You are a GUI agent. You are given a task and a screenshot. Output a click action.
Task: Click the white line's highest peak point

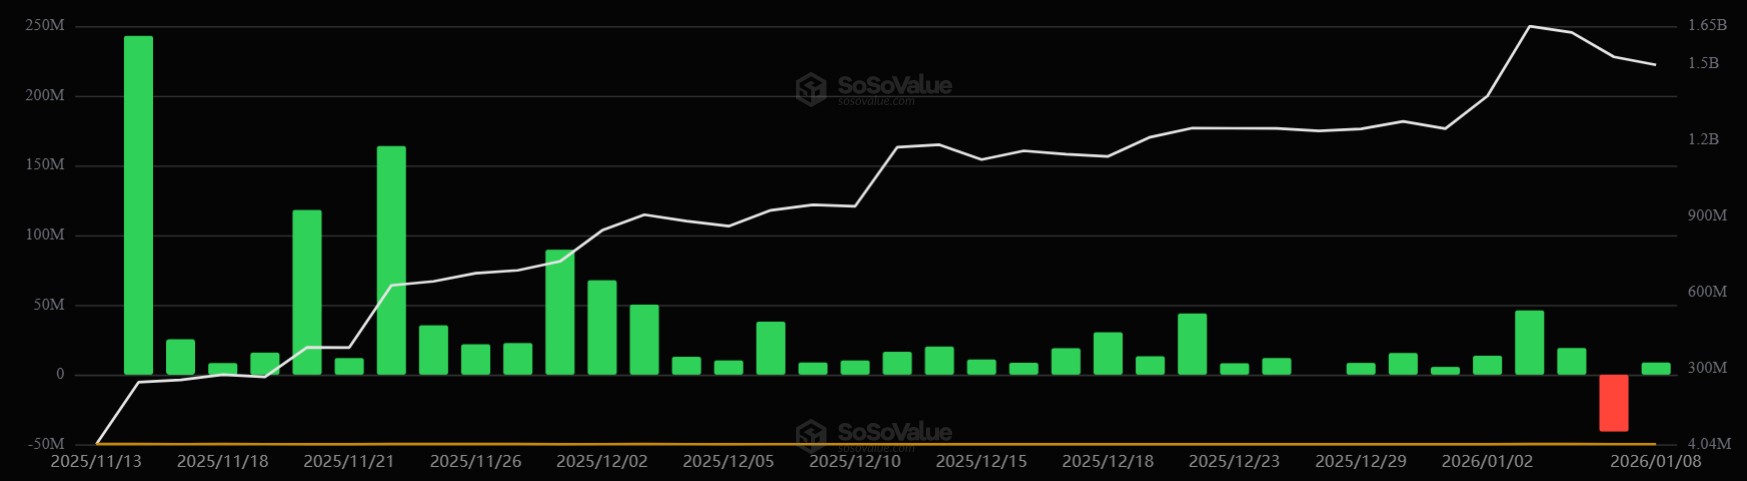(x=1529, y=26)
